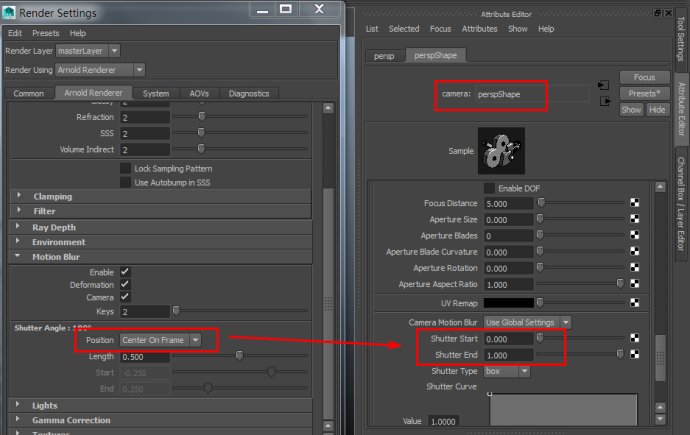This screenshot has height=435, width=690.
Task: Switch to the Diagnostics tab
Action: coord(249,93)
